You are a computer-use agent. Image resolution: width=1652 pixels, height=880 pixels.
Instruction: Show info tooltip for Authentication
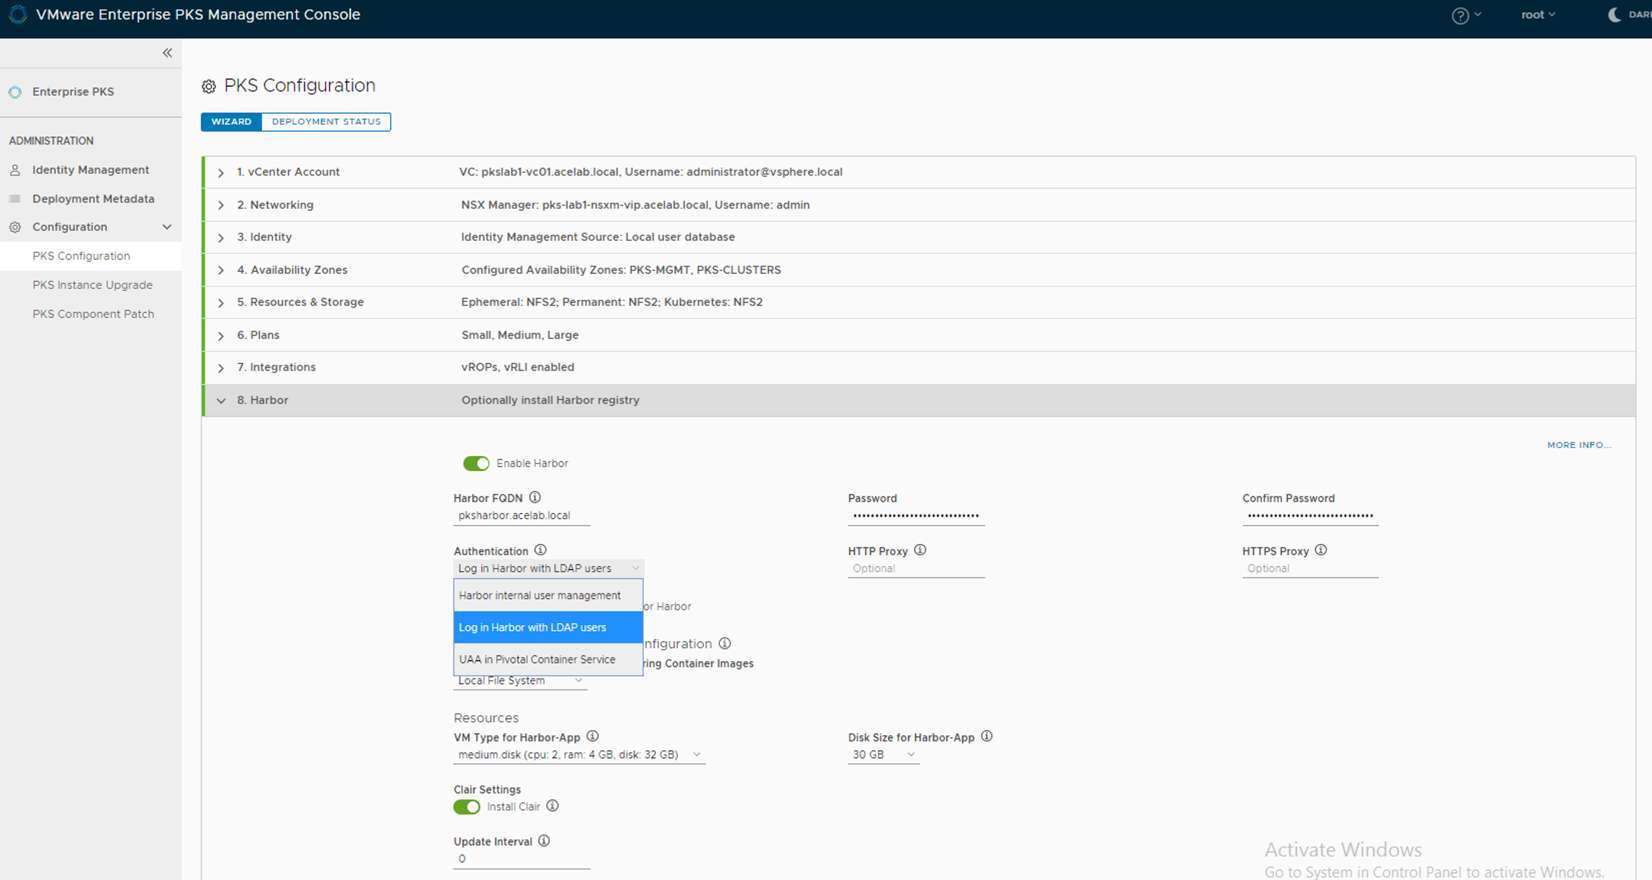[x=540, y=550]
